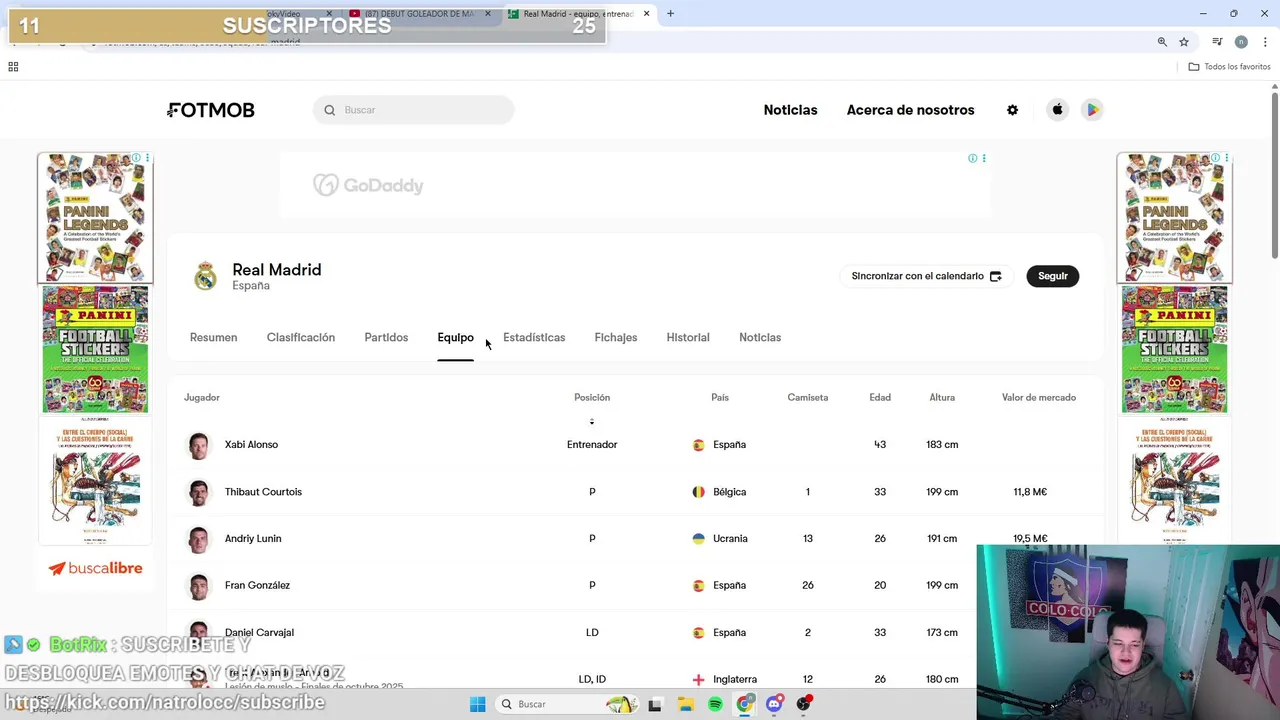This screenshot has height=720, width=1280.
Task: Open Daniel Carvajal player link
Action: click(259, 633)
